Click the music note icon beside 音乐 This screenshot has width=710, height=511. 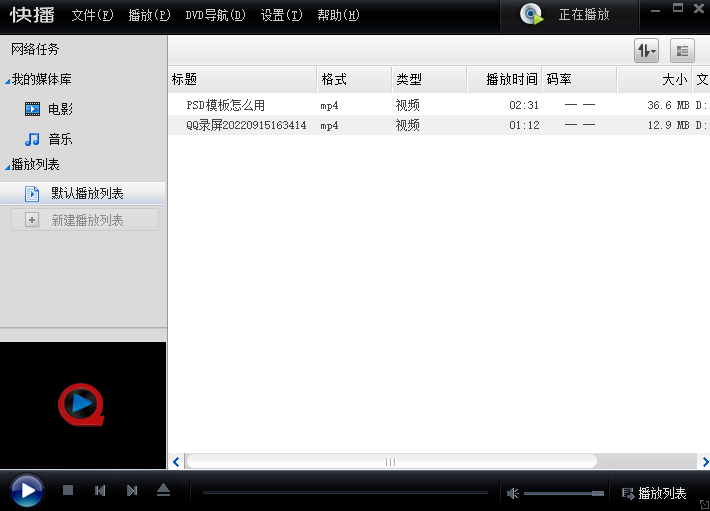click(x=32, y=139)
